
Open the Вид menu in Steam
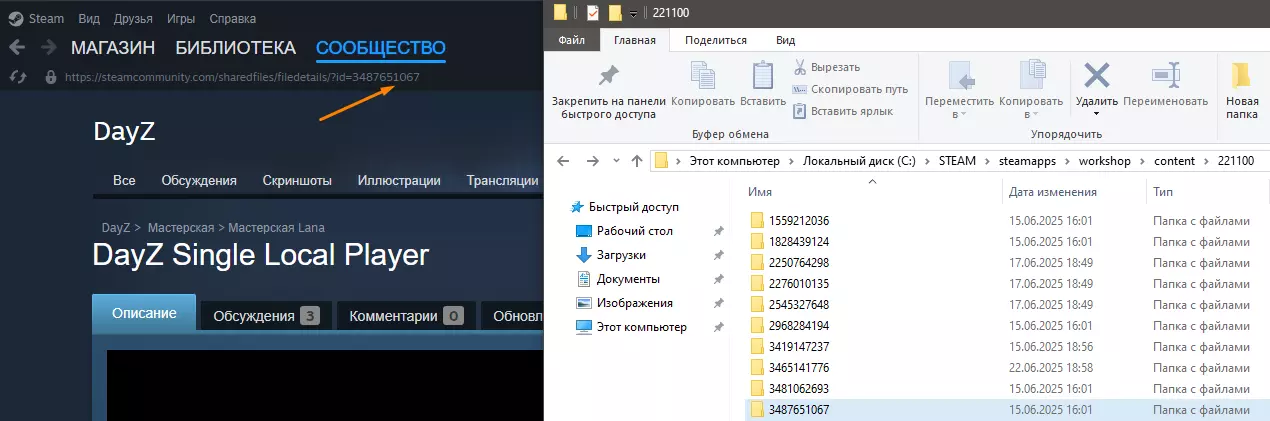pos(88,18)
